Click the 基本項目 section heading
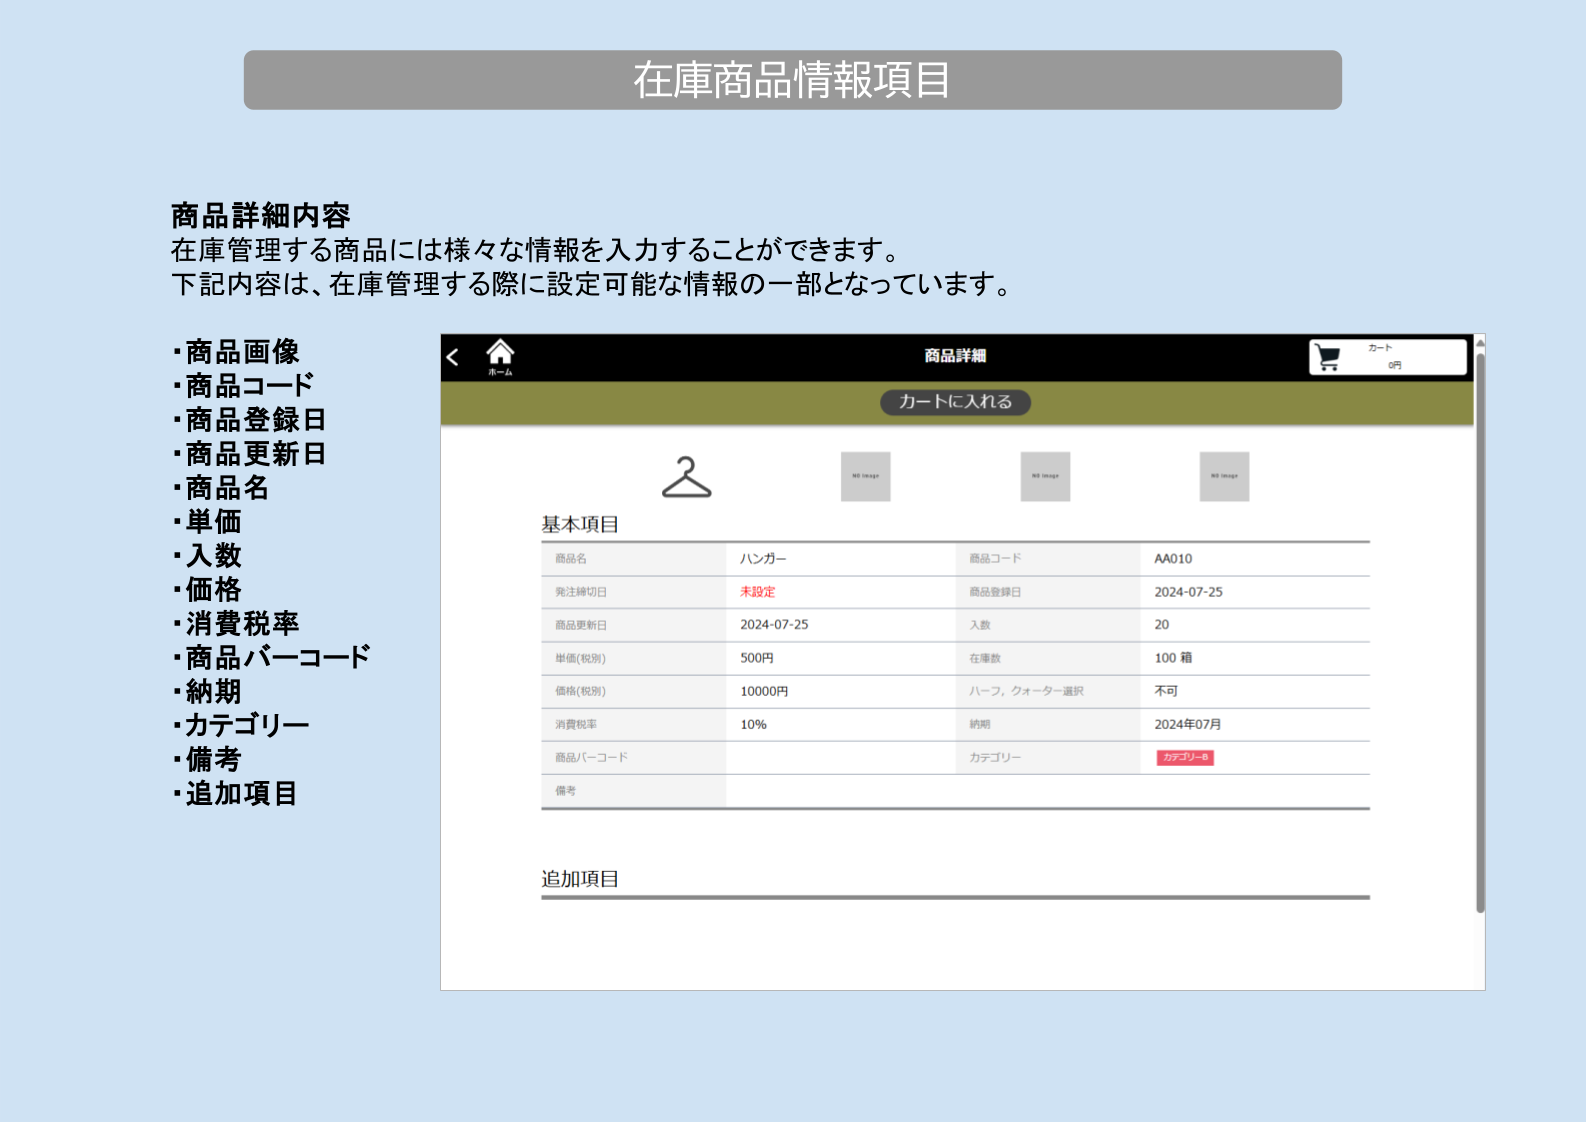This screenshot has height=1122, width=1586. [580, 524]
